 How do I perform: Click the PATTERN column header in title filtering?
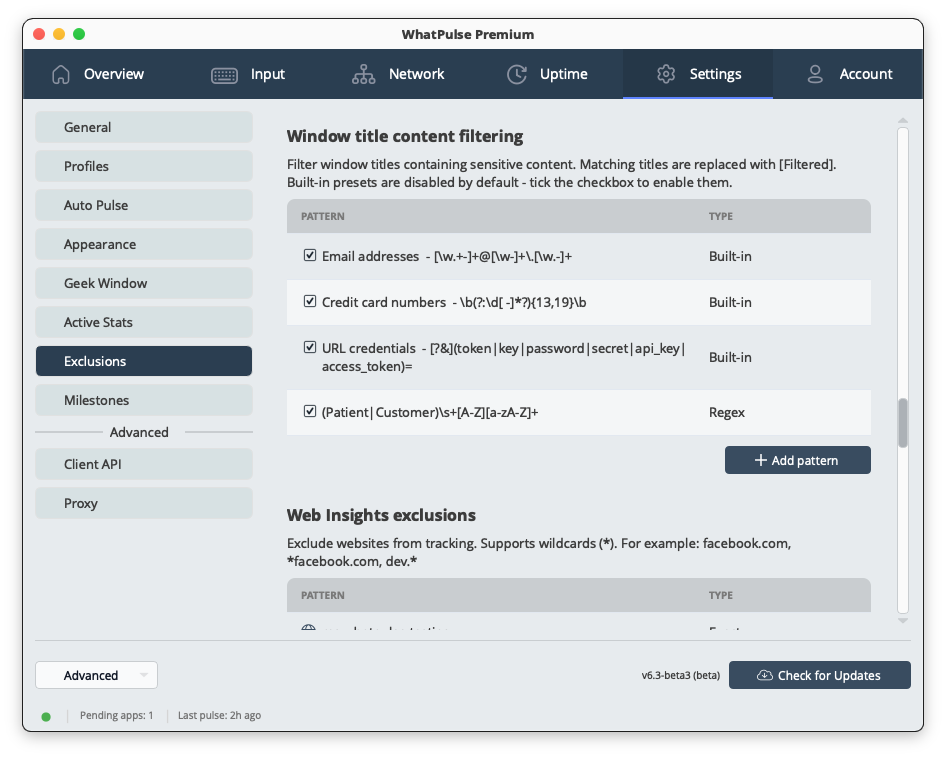323,216
